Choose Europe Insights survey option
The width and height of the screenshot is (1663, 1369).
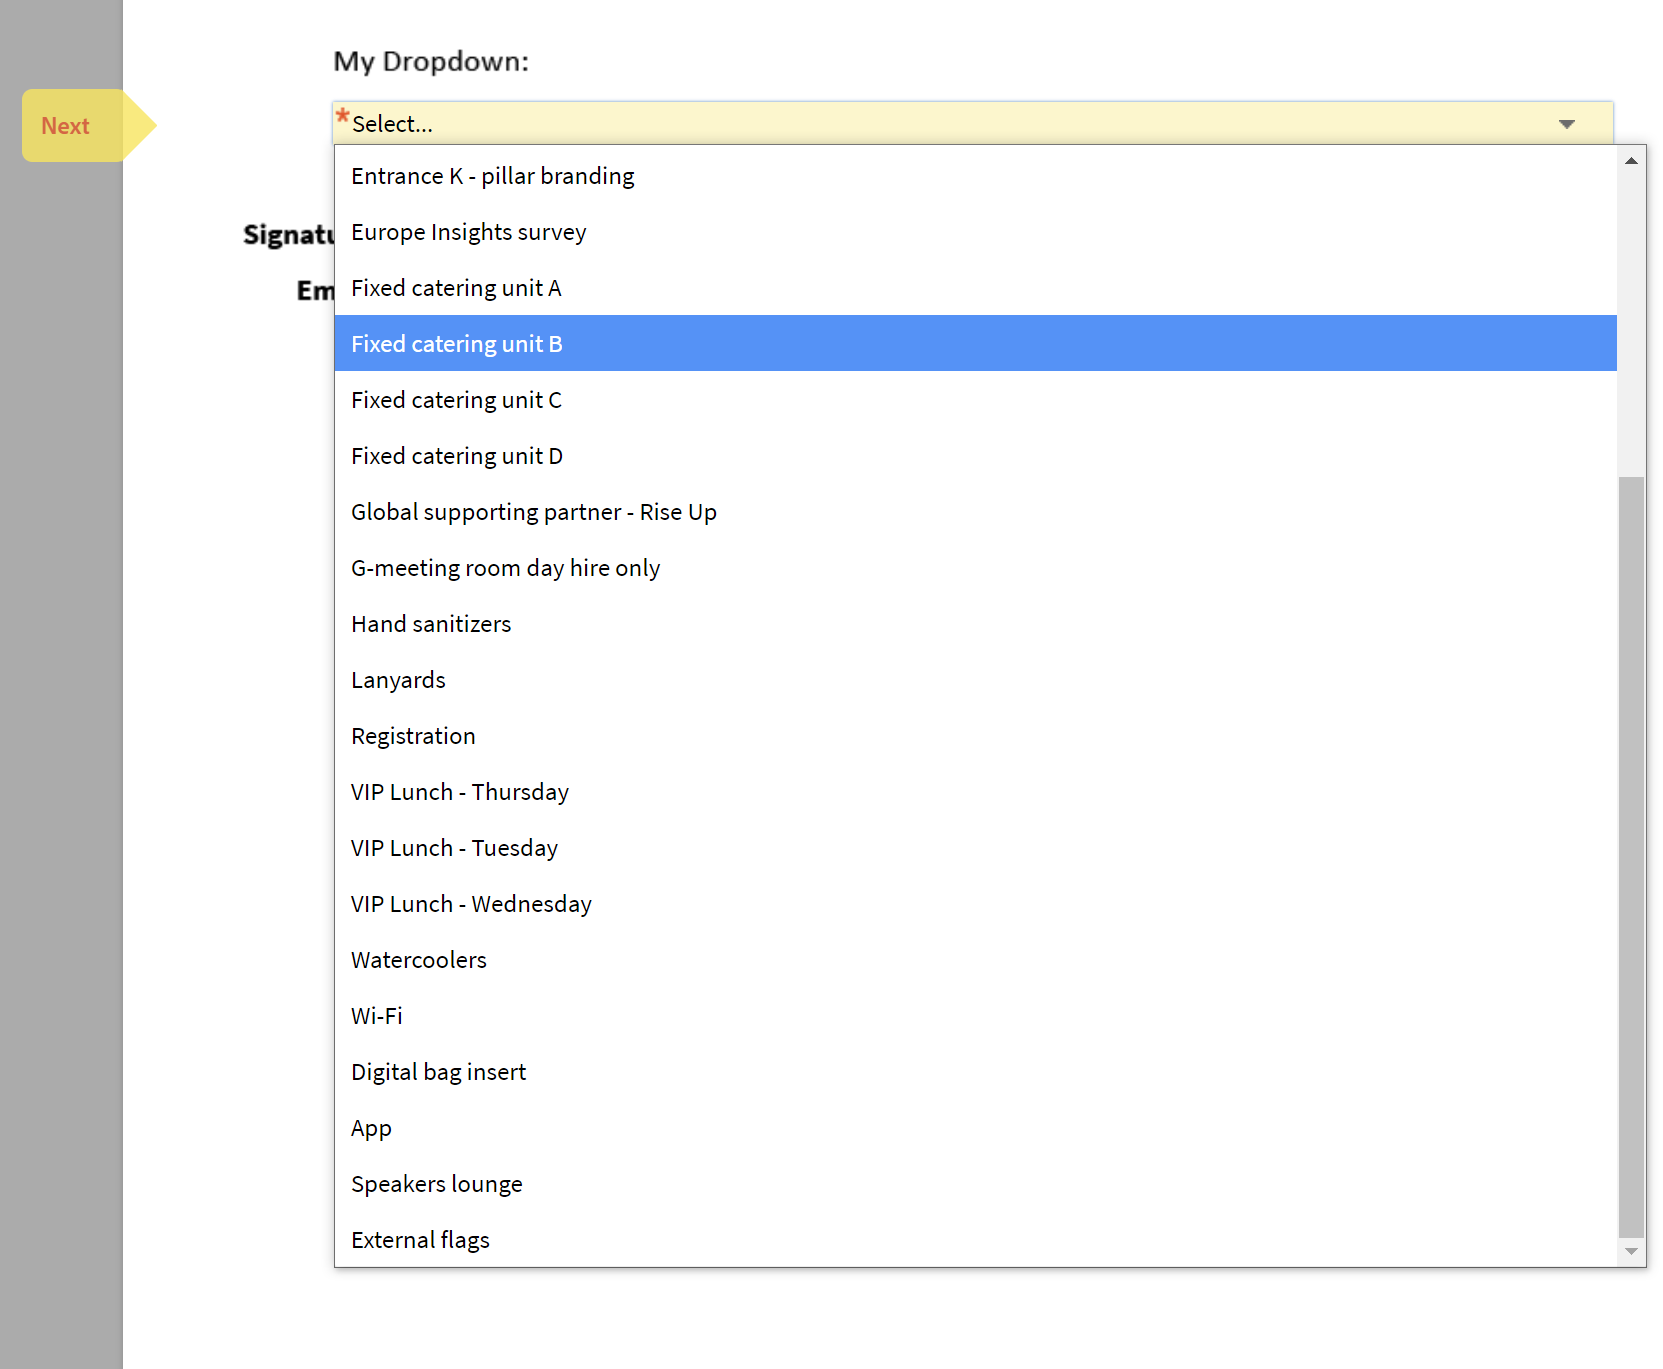(x=468, y=232)
